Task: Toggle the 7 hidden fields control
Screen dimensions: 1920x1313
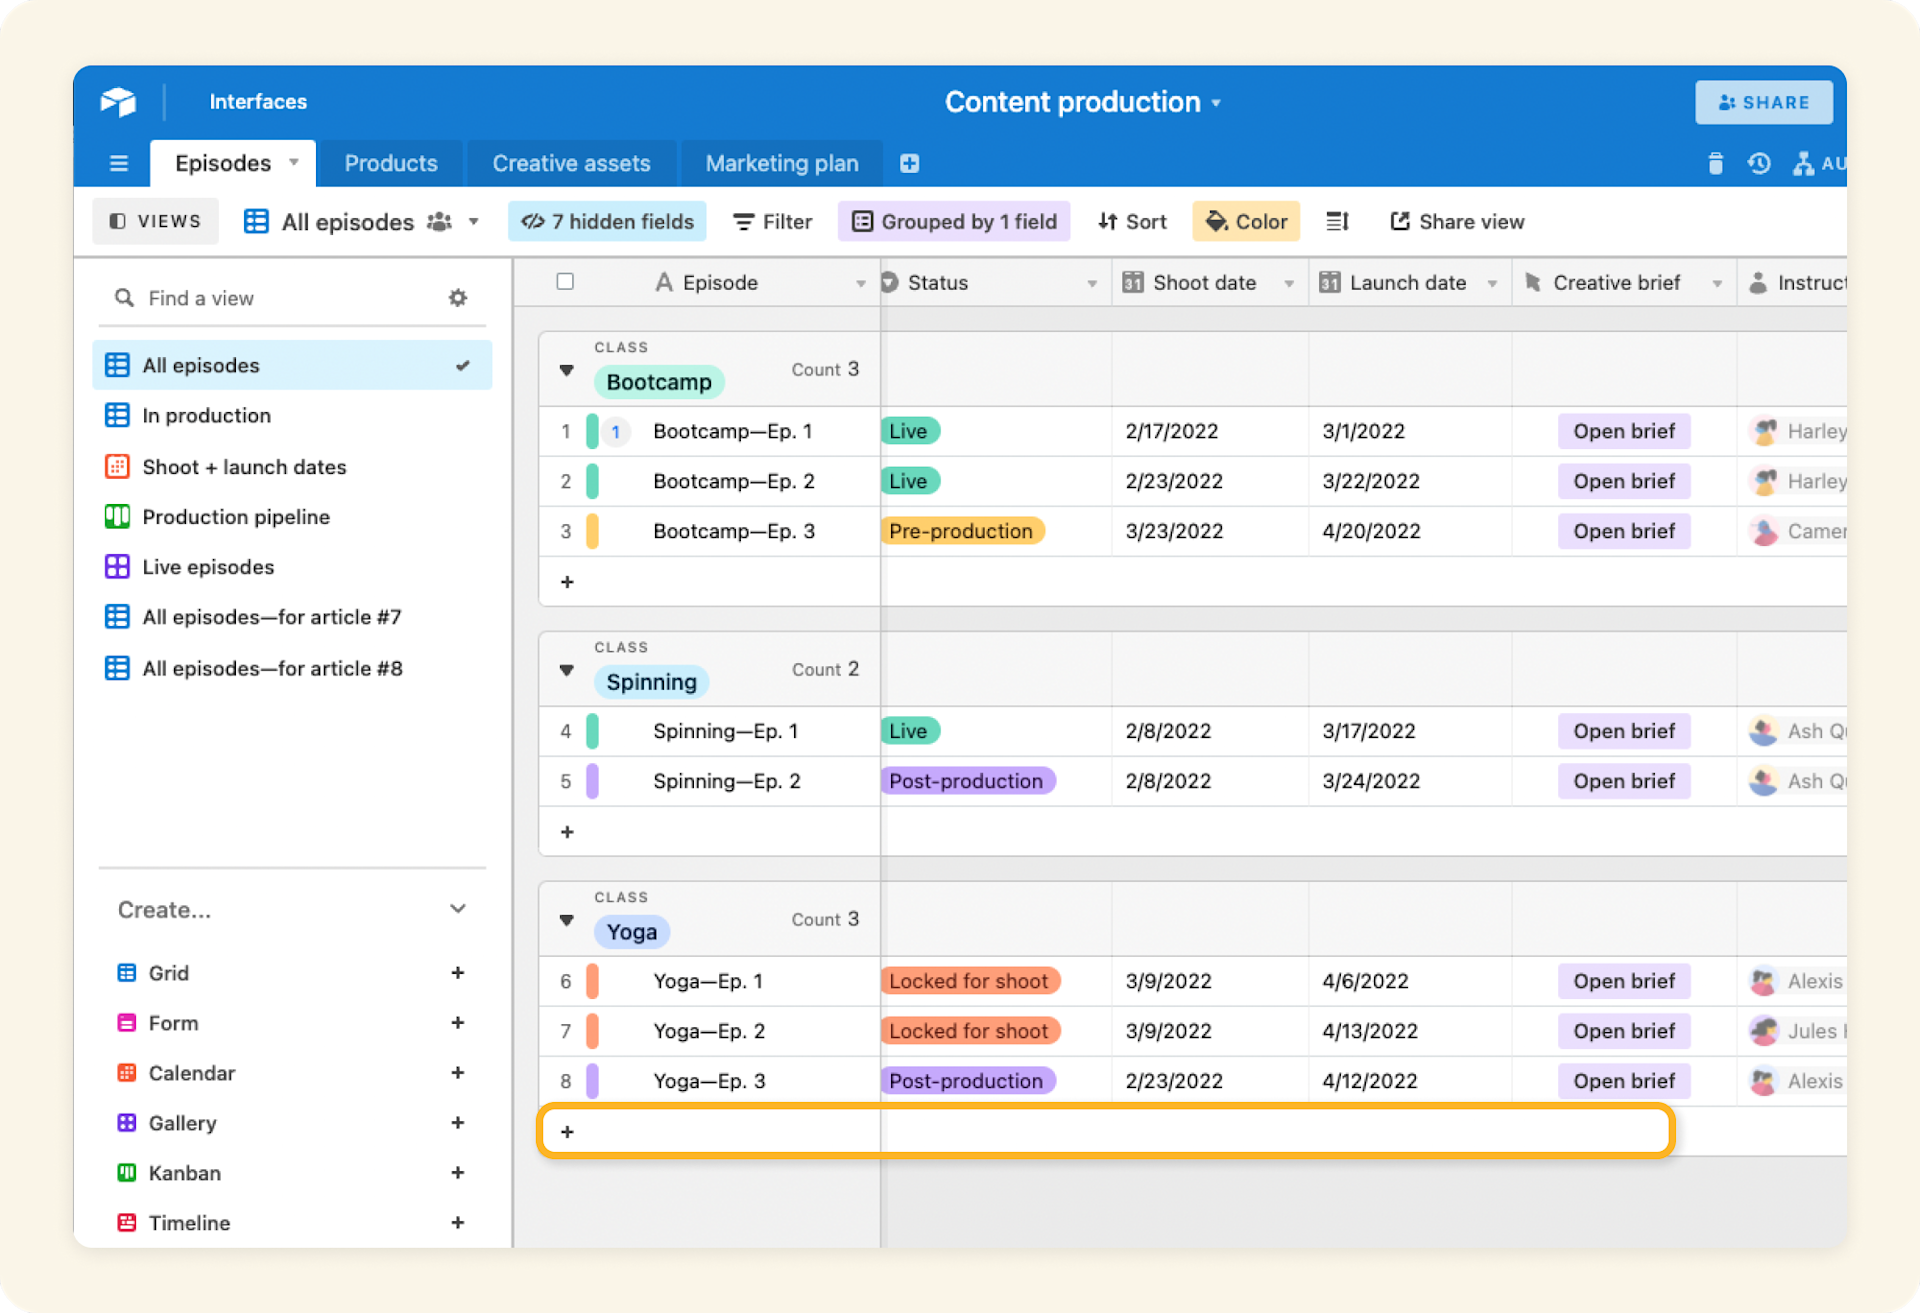Action: pos(606,221)
